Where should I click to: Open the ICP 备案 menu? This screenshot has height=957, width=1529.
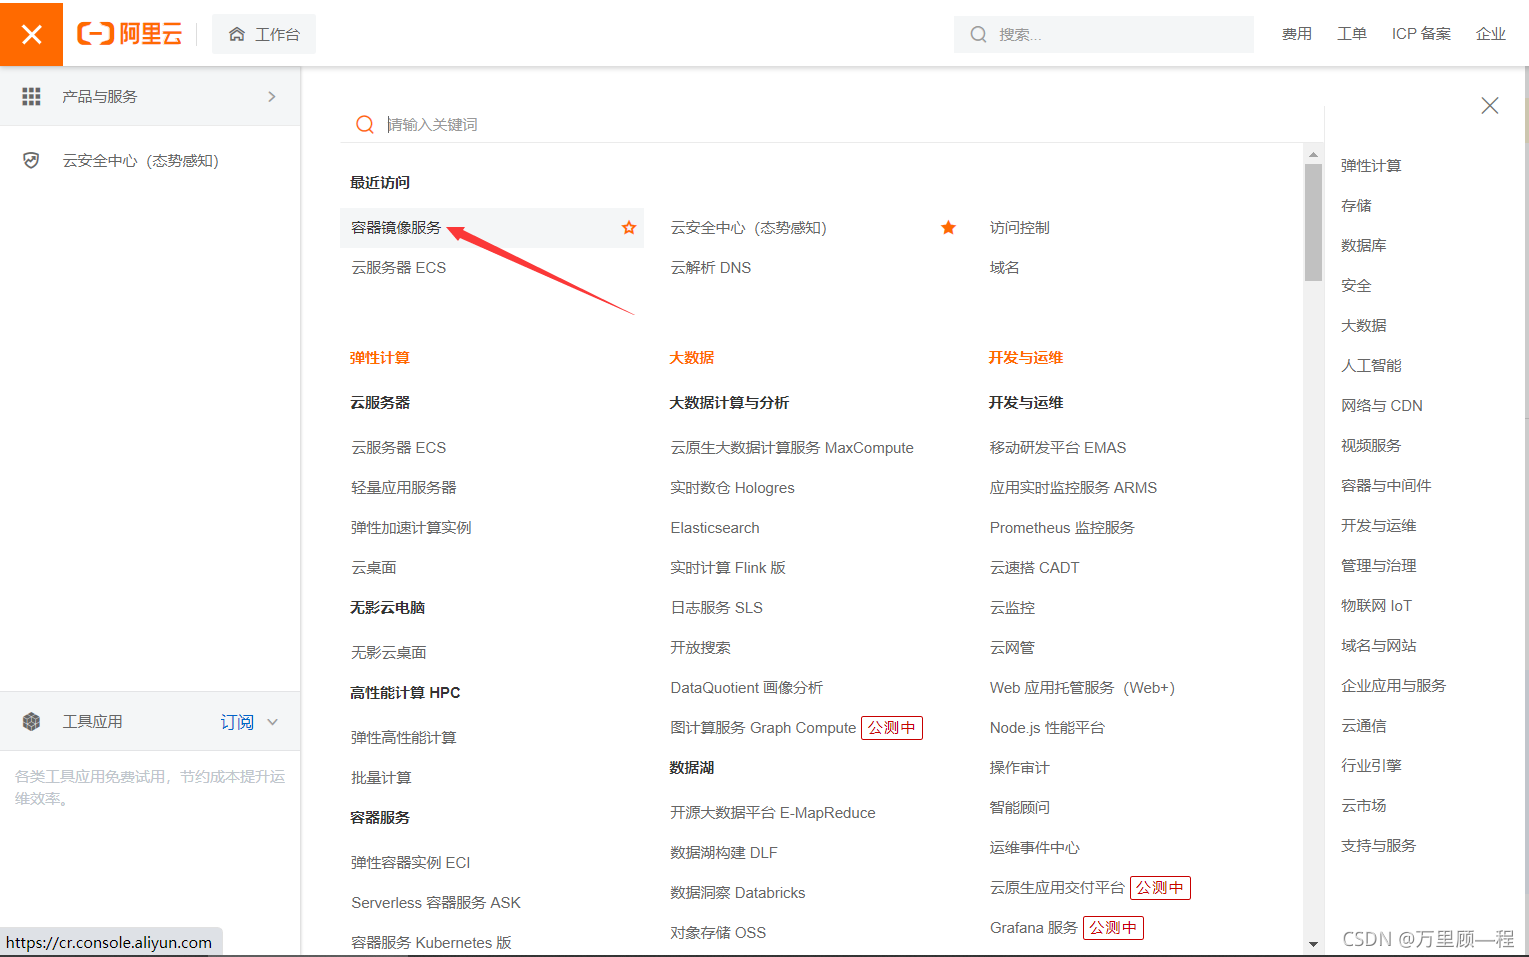[1421, 34]
